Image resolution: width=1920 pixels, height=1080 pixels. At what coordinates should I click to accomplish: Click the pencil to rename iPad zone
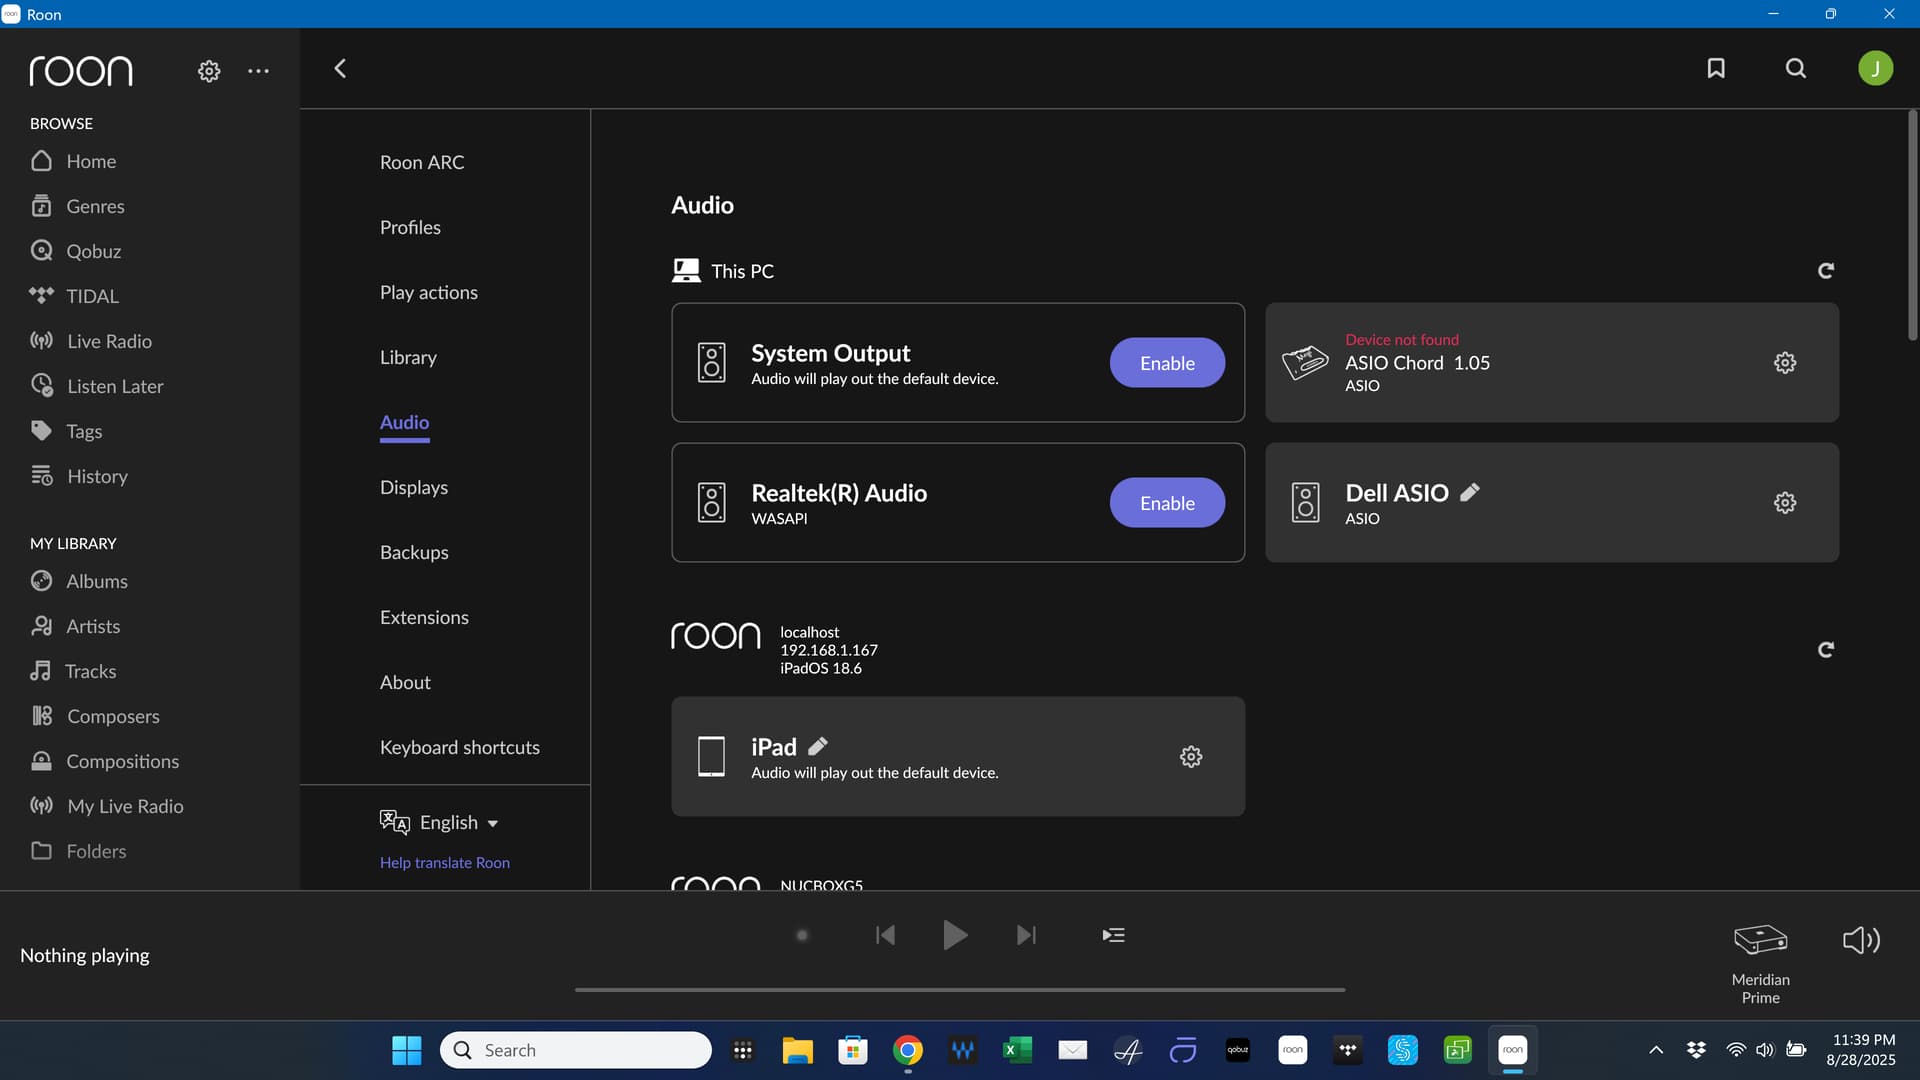point(818,746)
